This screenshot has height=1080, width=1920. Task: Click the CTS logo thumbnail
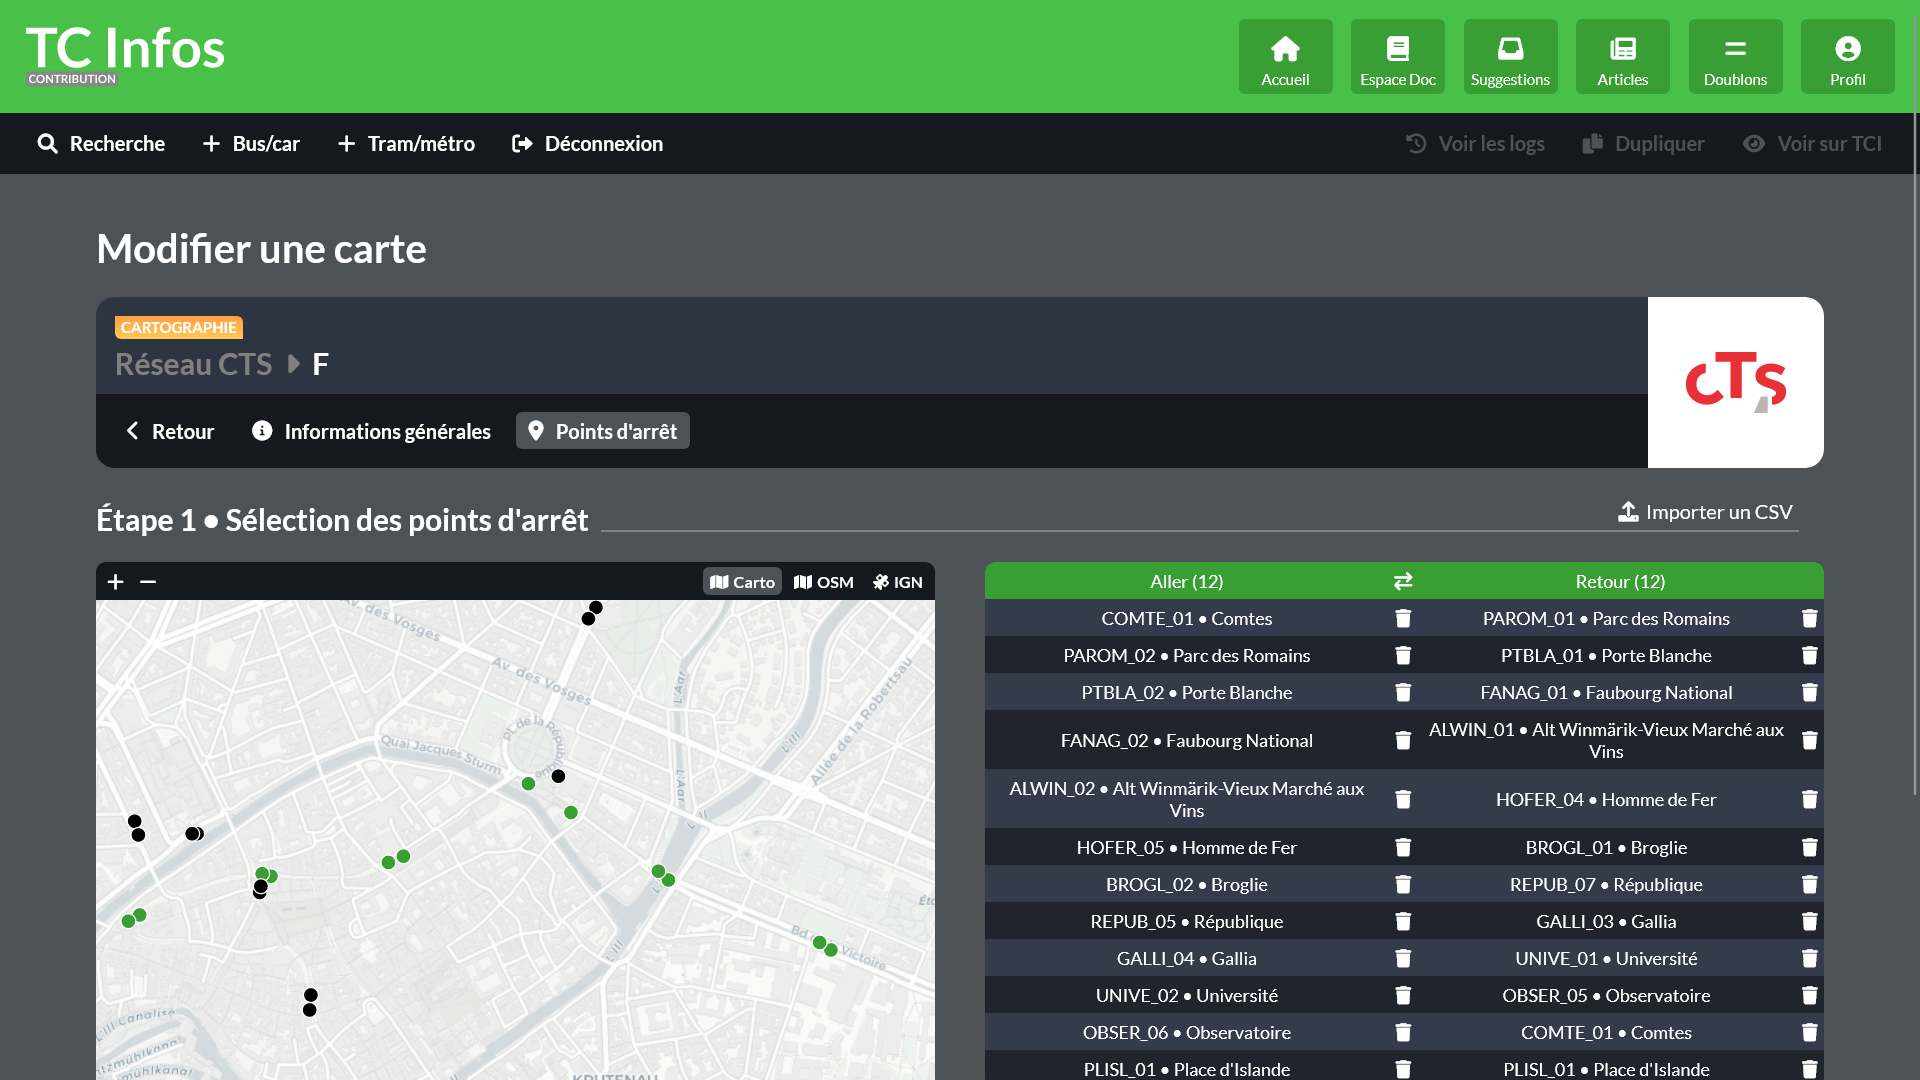coord(1735,382)
